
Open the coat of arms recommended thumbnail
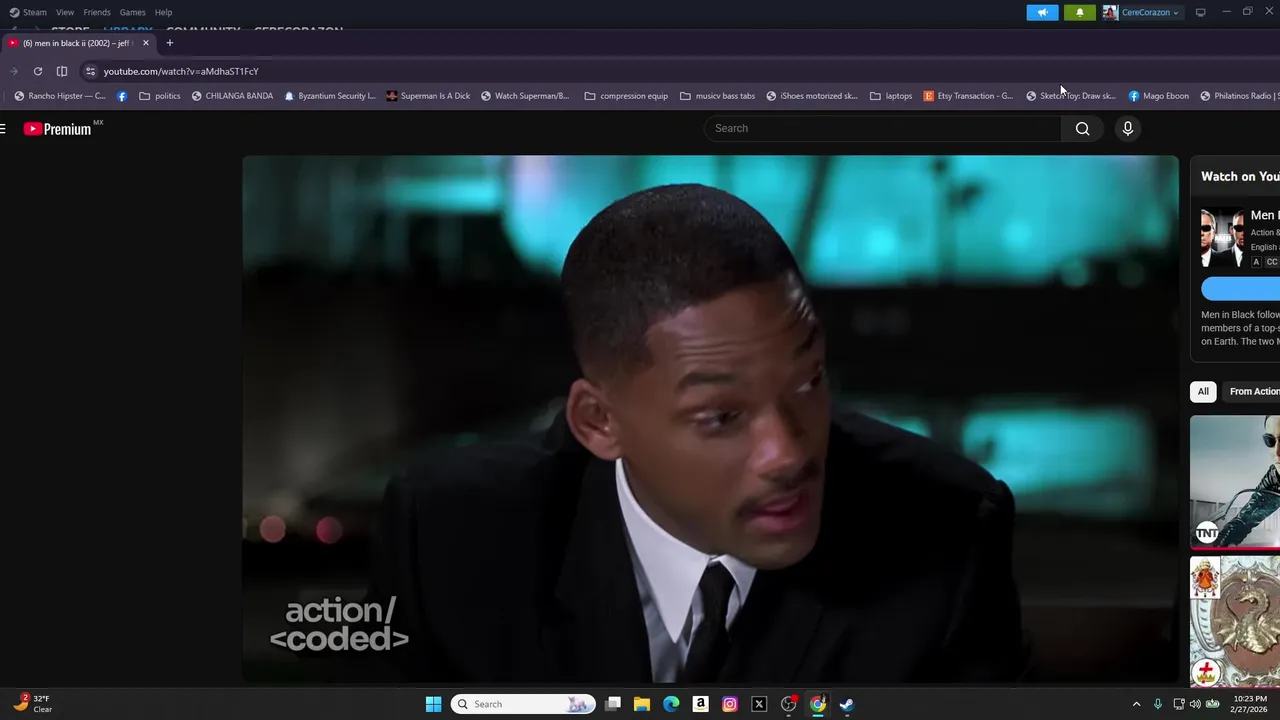click(x=1235, y=621)
